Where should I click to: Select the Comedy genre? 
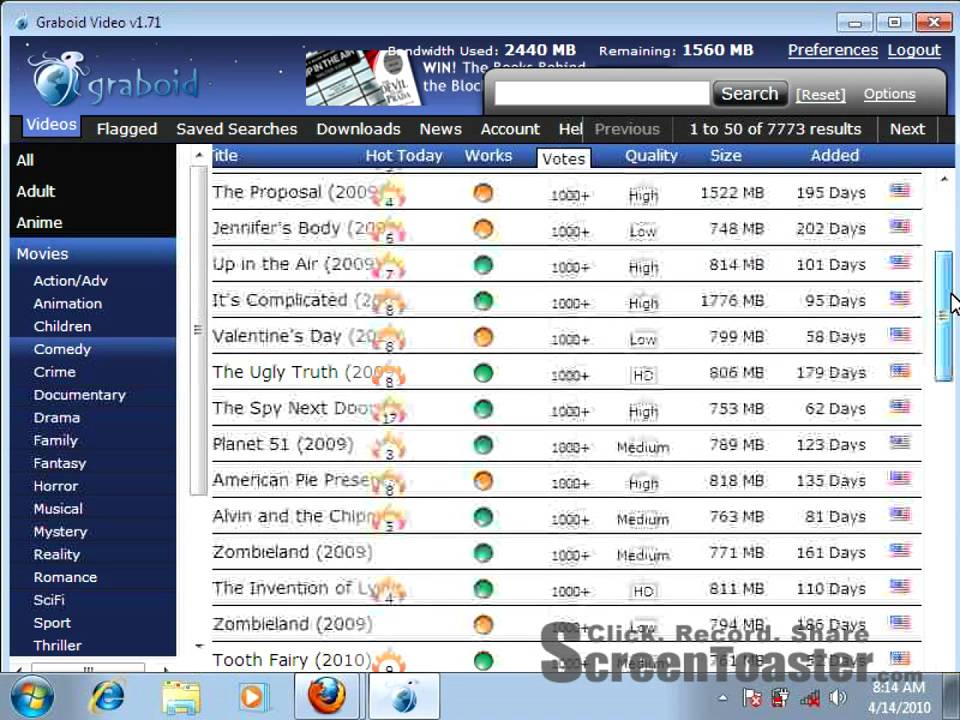[x=93, y=349]
